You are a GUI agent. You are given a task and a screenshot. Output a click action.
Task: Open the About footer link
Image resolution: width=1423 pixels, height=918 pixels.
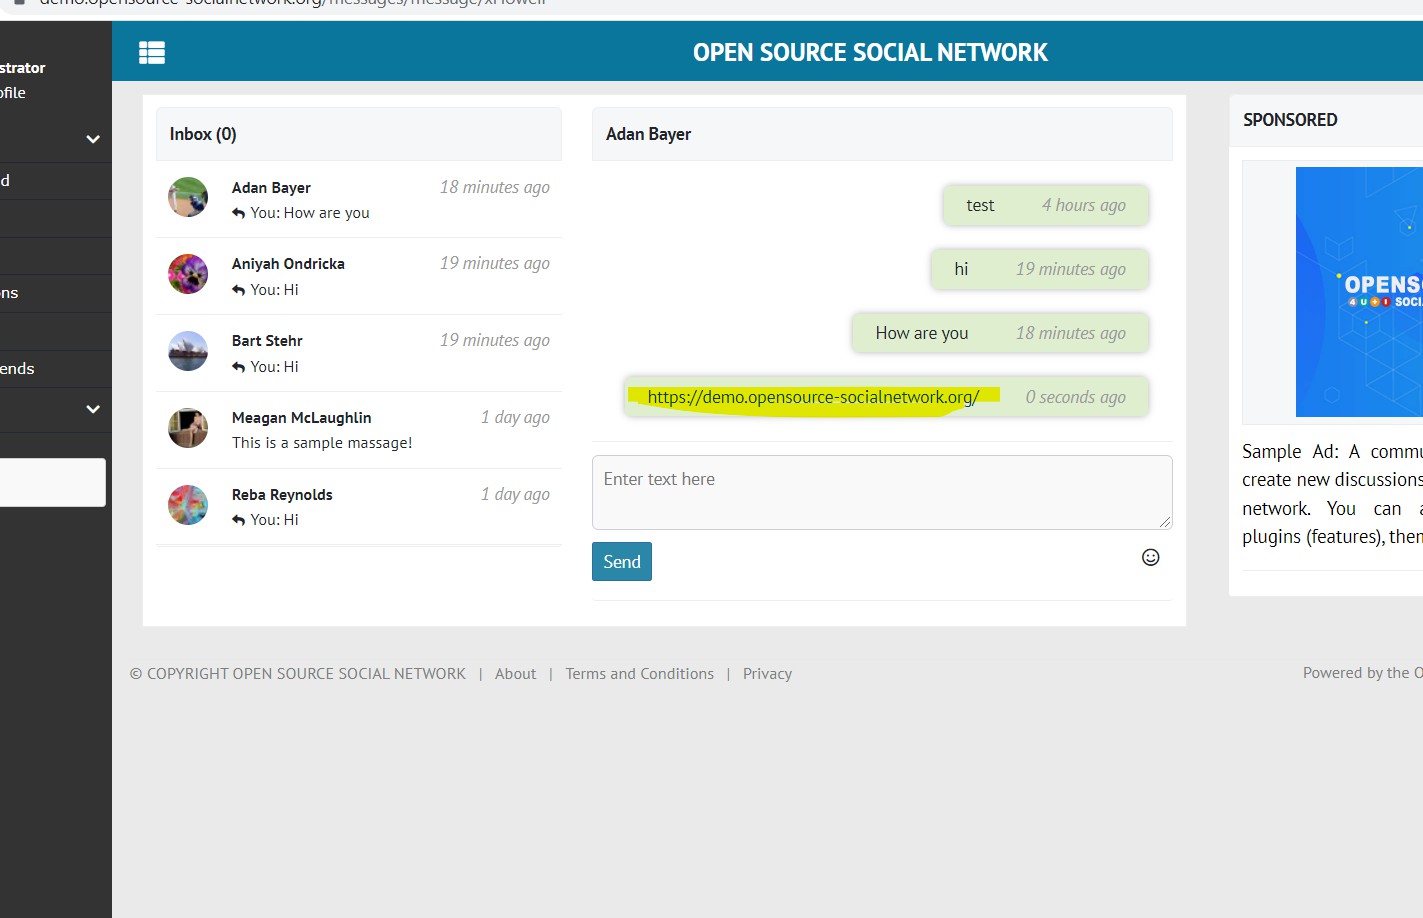coord(515,674)
